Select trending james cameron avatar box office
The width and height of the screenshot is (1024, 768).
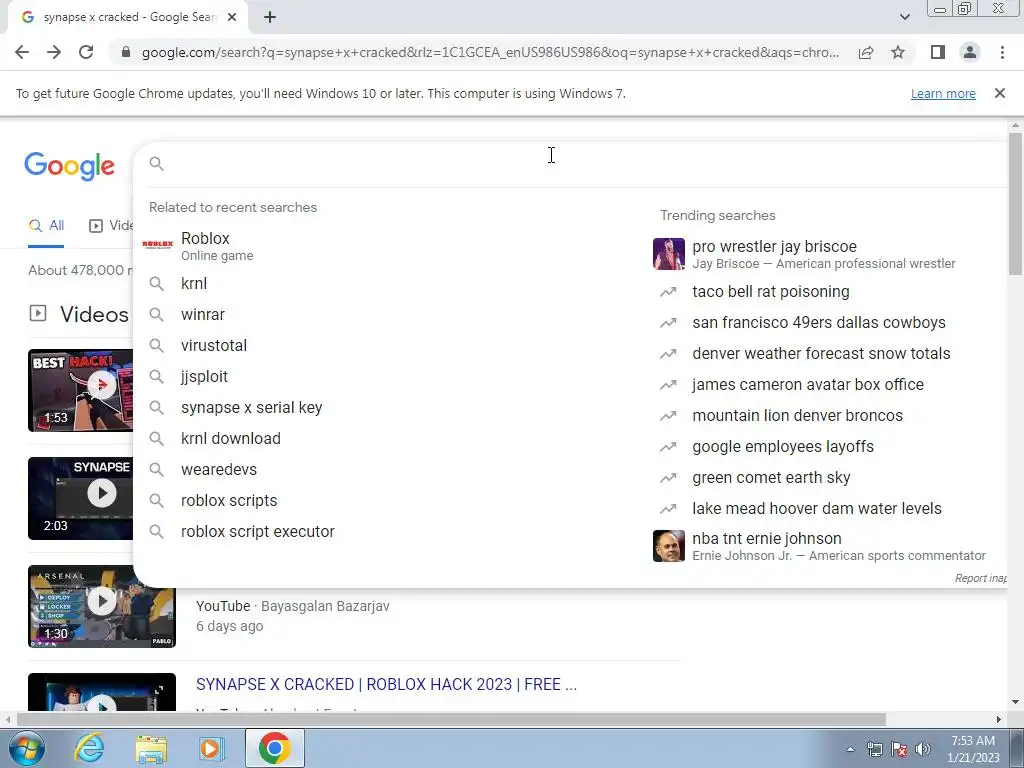[826, 385]
